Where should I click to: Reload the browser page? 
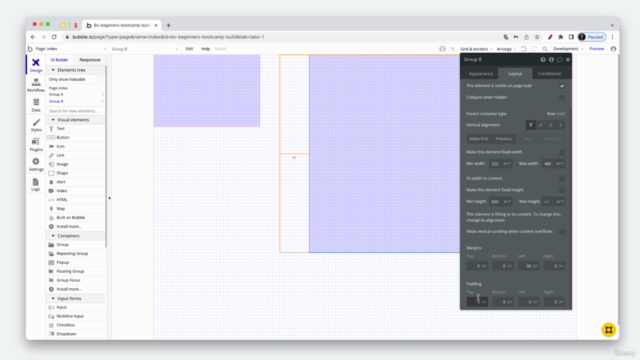click(54, 37)
